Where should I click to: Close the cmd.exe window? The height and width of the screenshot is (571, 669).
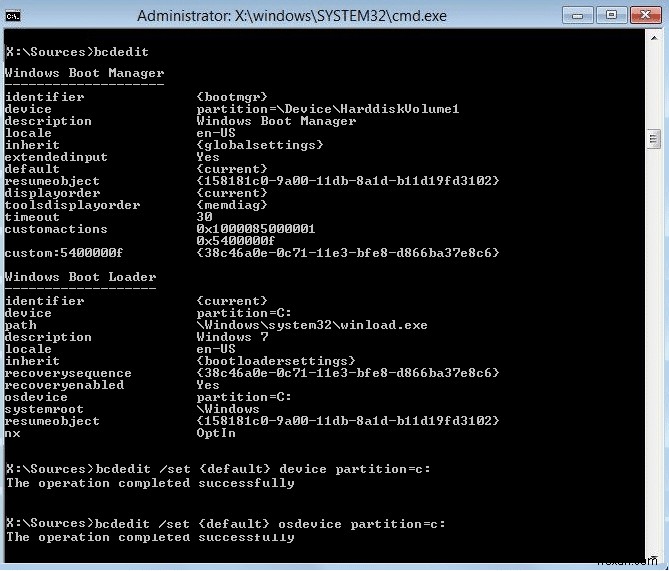[646, 16]
